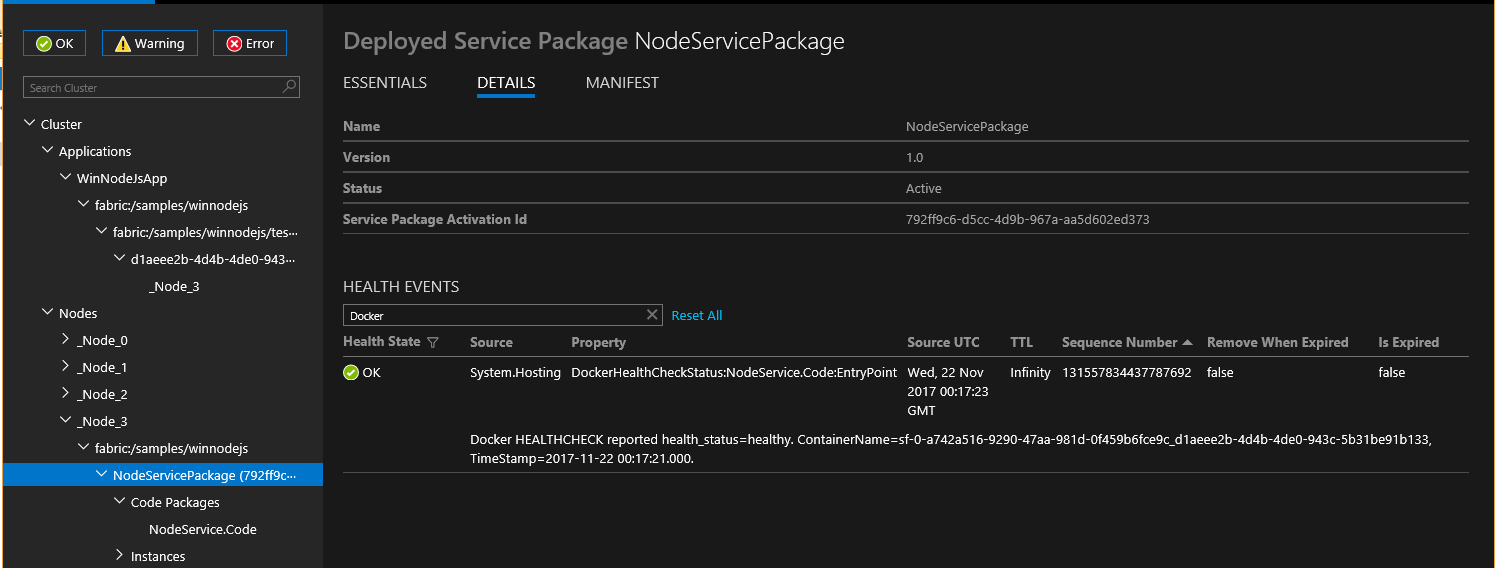Toggle the Warning health filter button
The image size is (1495, 568).
point(149,43)
